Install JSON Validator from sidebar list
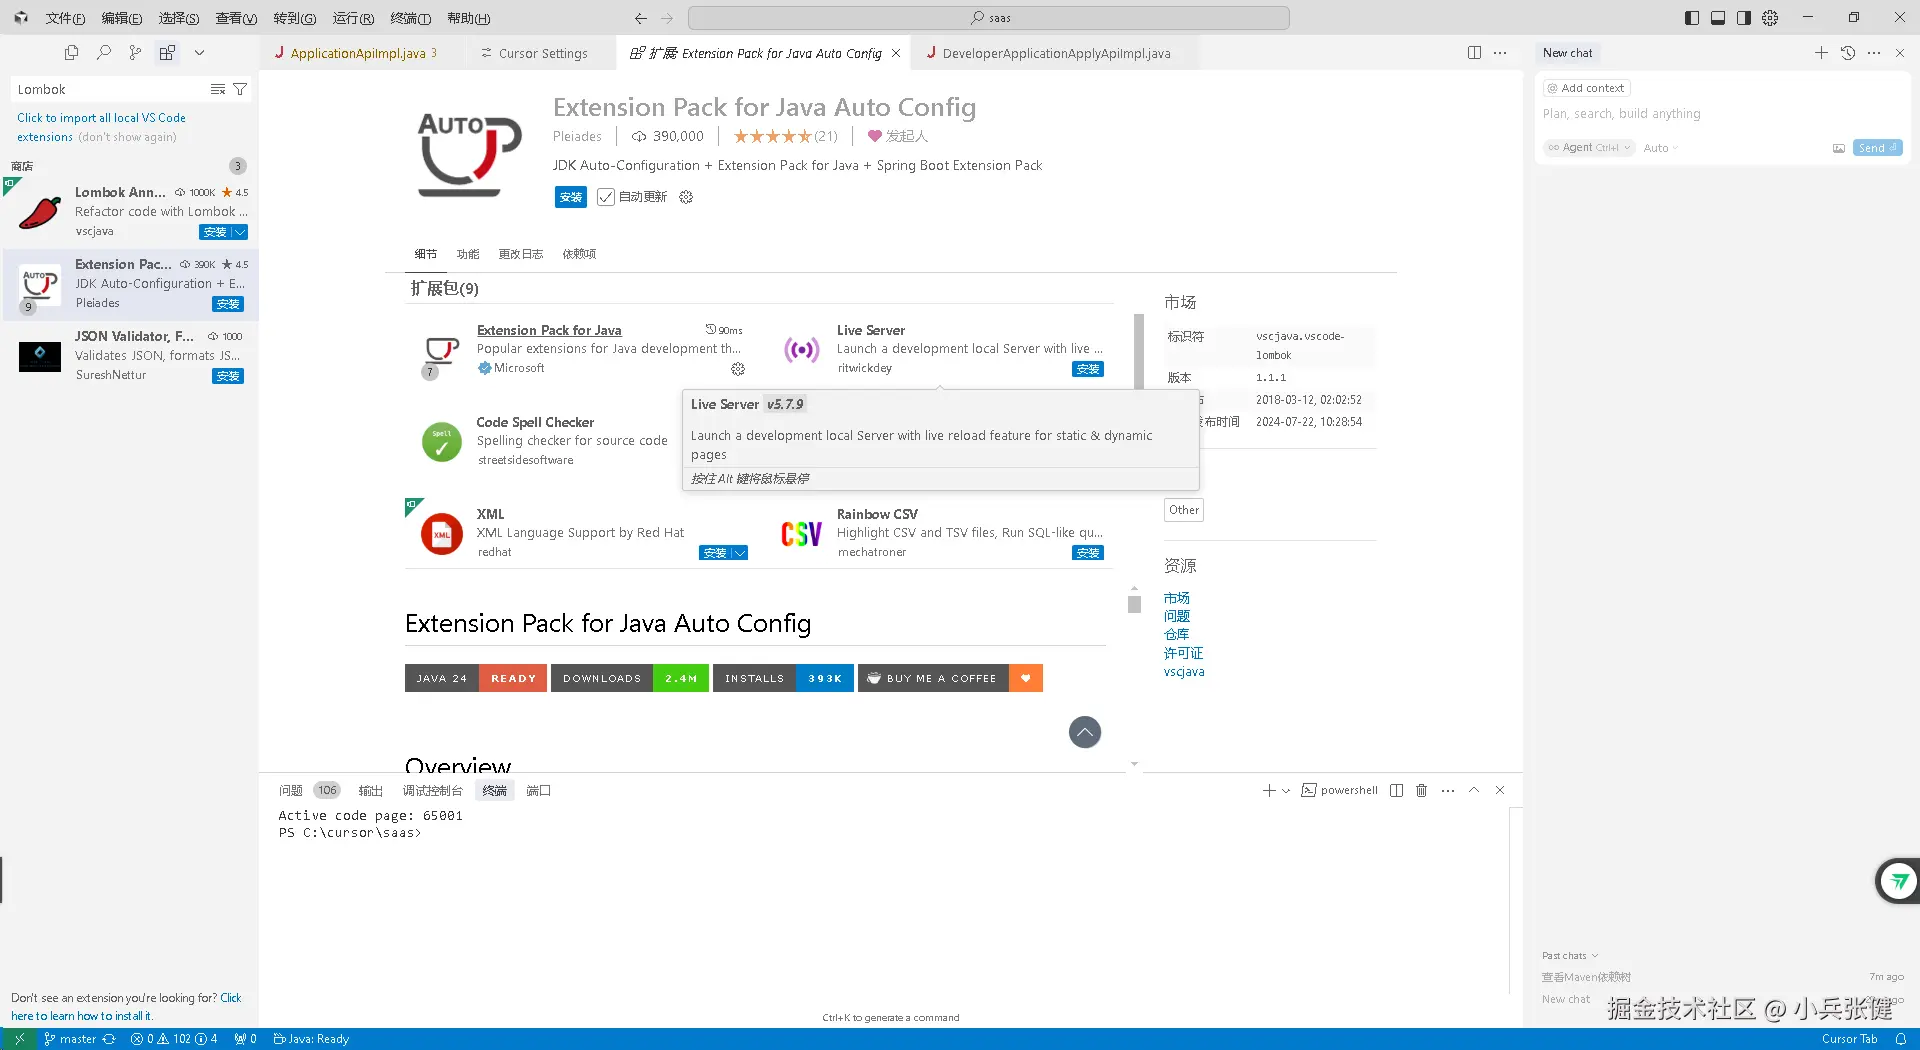The height and width of the screenshot is (1050, 1920). 228,376
